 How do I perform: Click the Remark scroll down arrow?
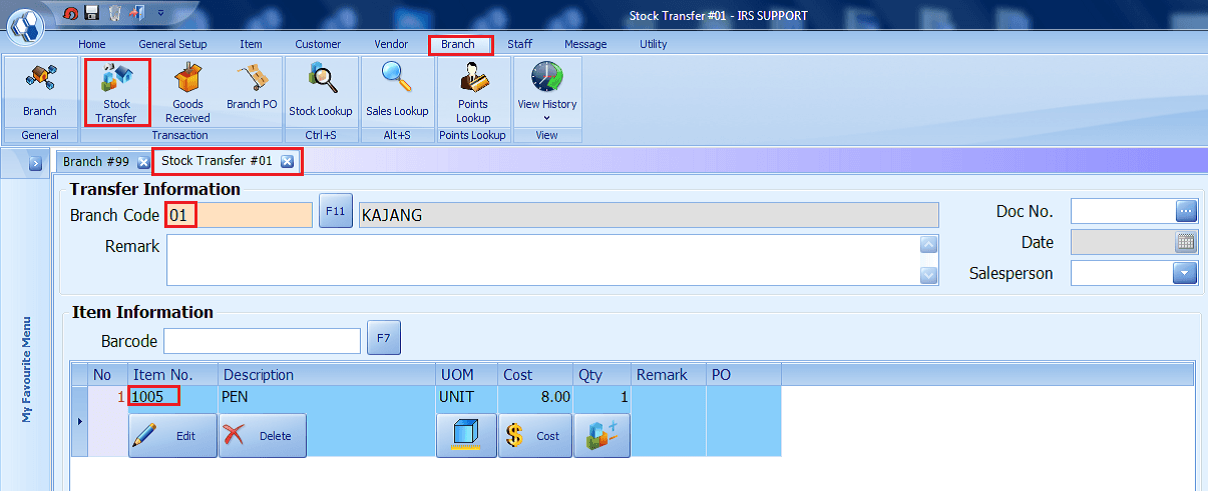point(929,276)
